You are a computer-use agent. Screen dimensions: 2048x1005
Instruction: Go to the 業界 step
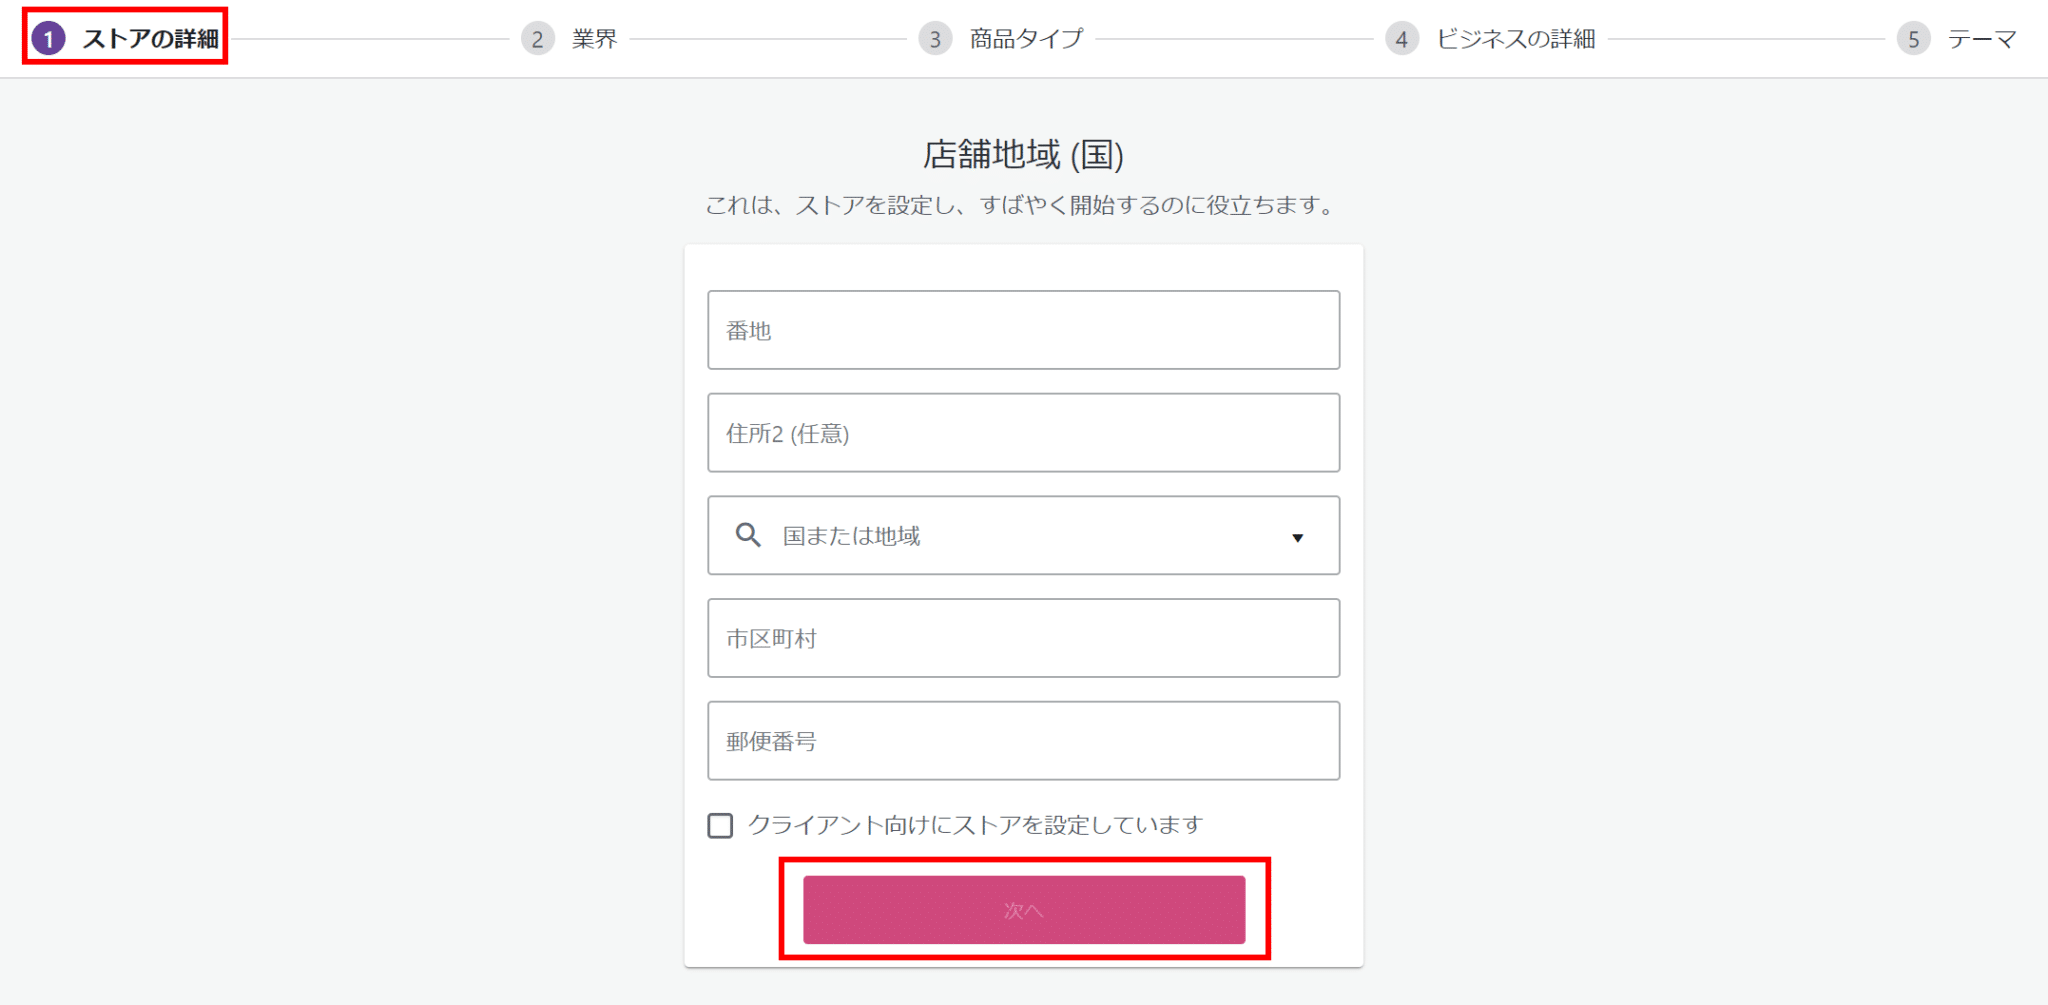click(594, 39)
